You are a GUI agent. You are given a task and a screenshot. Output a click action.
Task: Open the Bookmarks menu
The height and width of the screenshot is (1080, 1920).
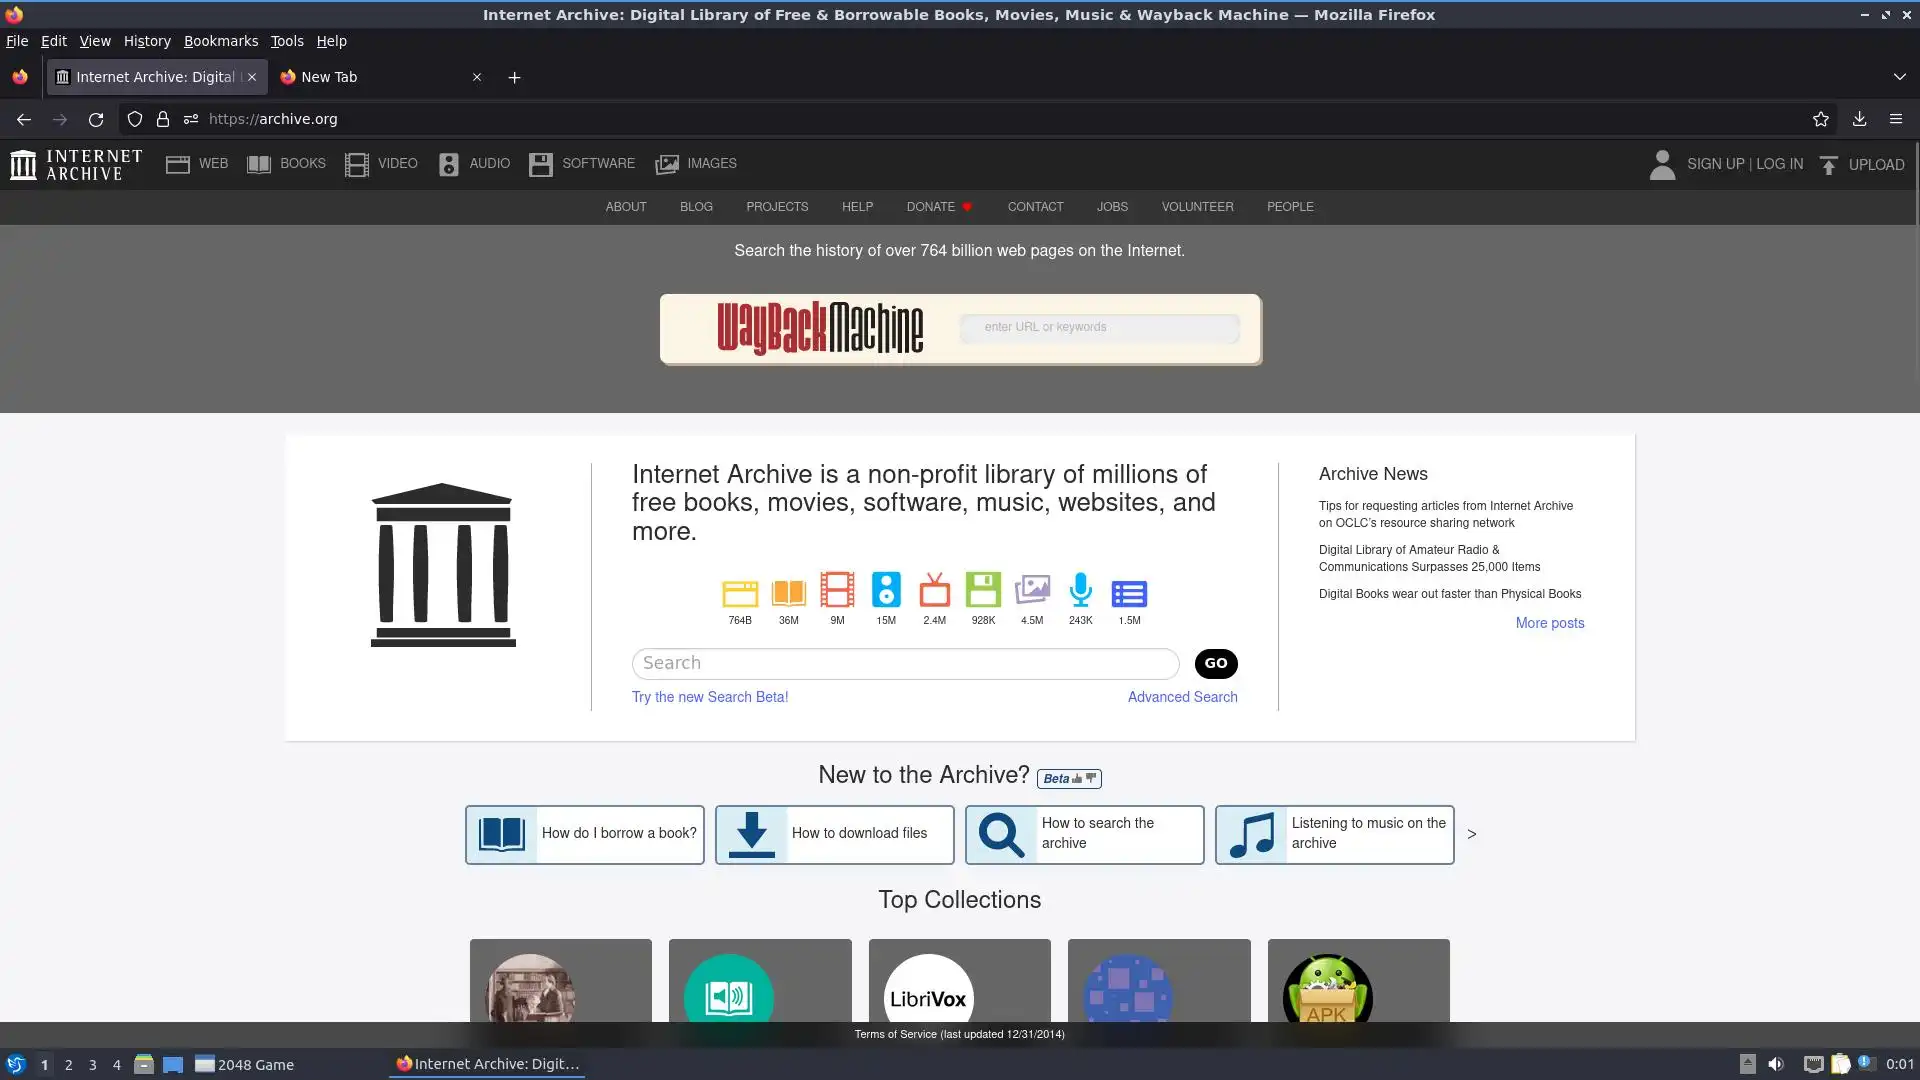coord(220,41)
